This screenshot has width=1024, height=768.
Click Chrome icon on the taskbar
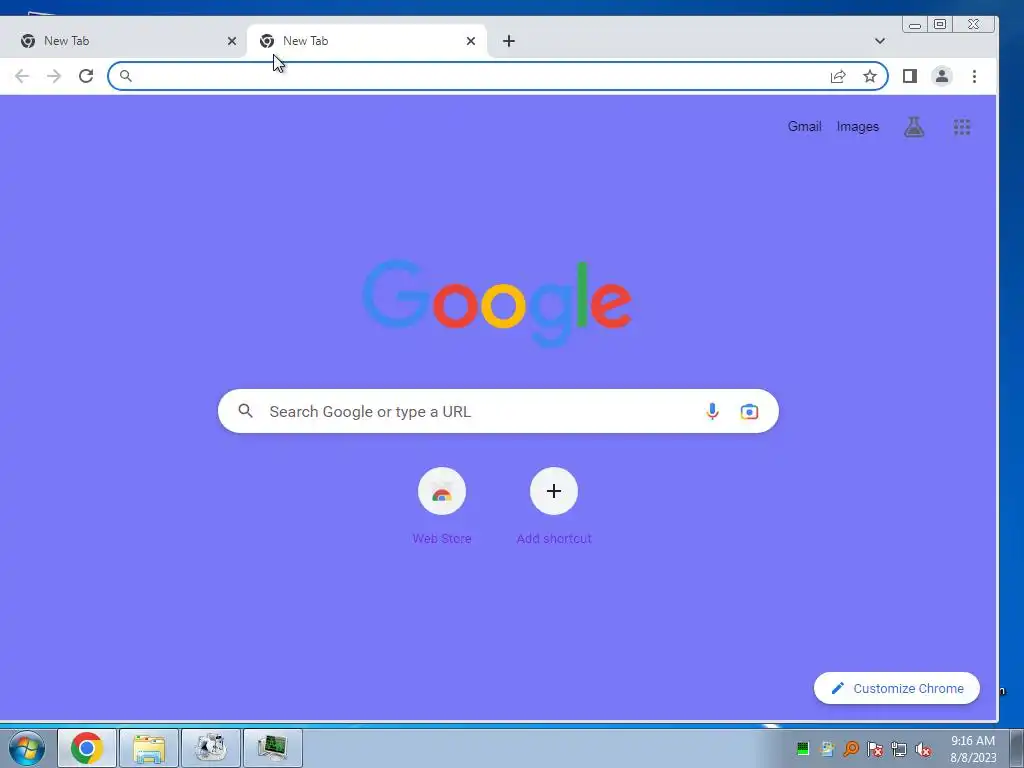87,748
